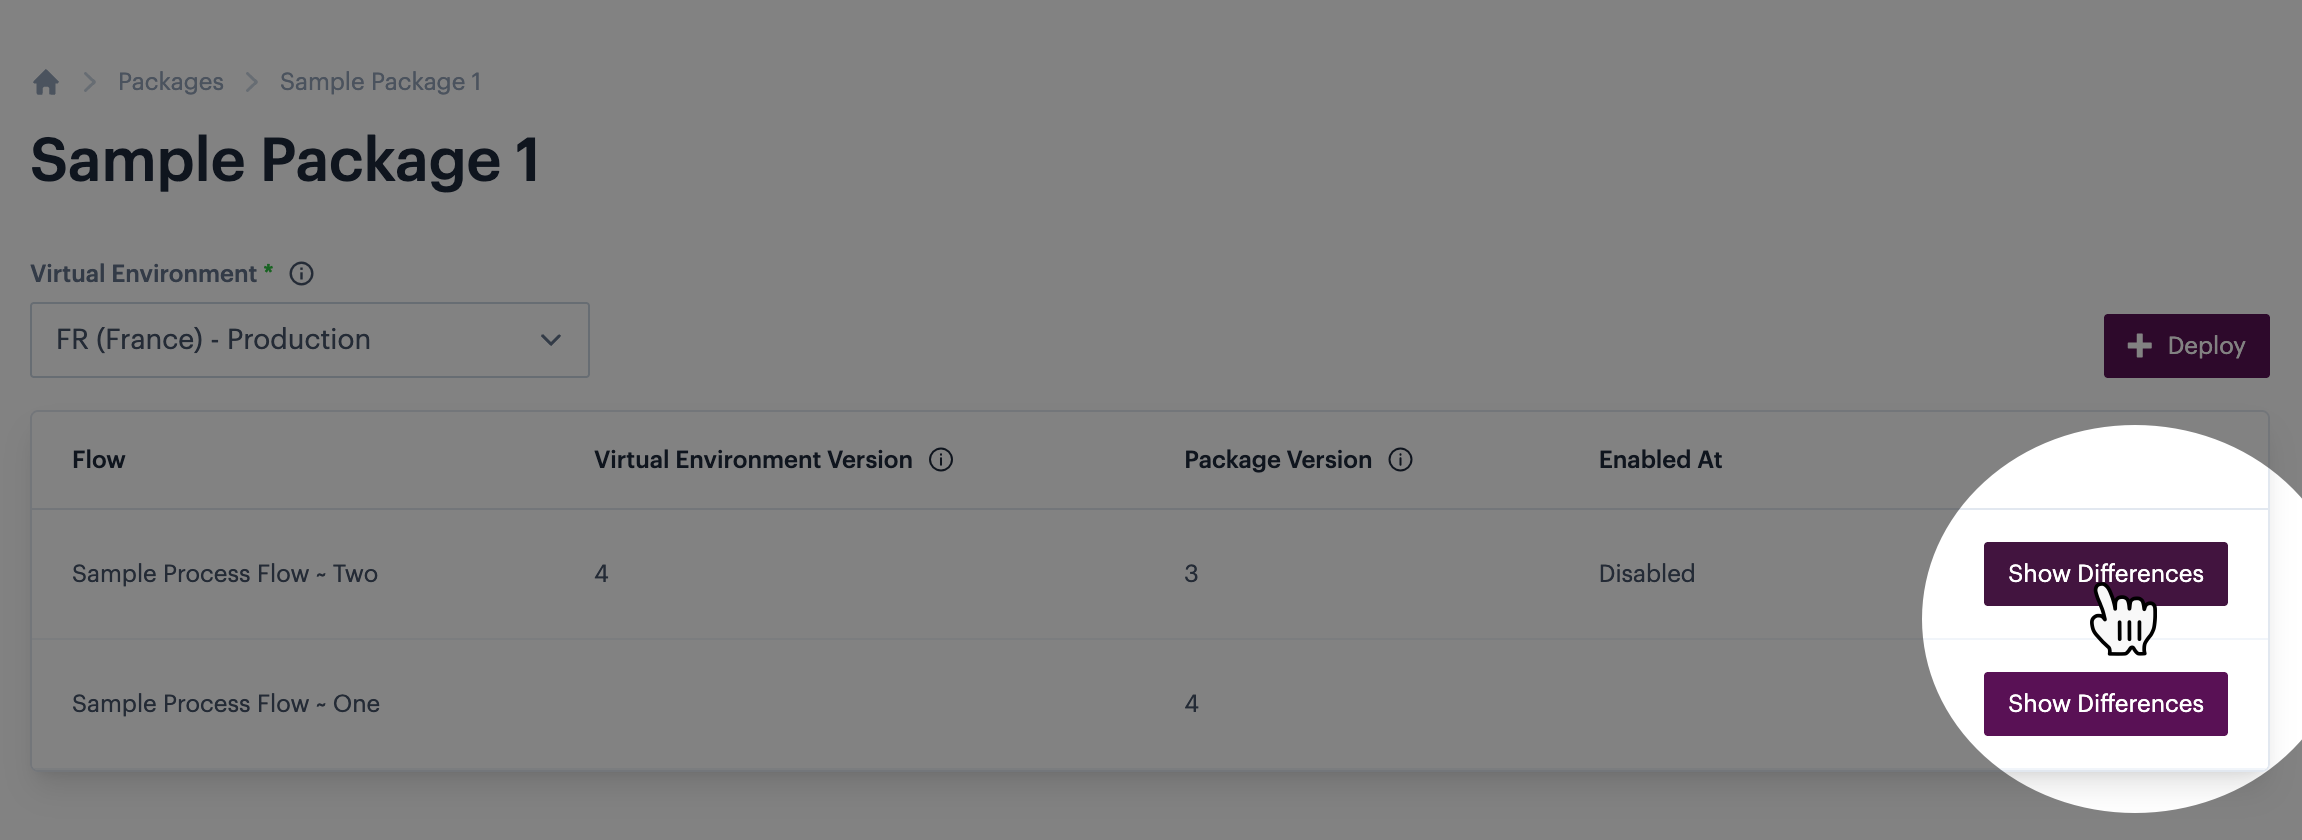This screenshot has height=840, width=2302.
Task: Click the Disabled status cell
Action: [x=1646, y=574]
